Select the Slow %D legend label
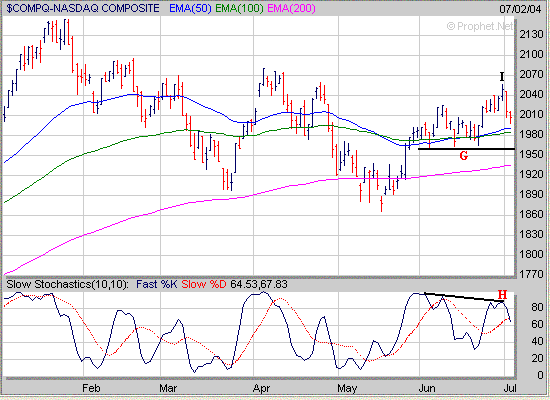The width and height of the screenshot is (550, 400). click(204, 284)
